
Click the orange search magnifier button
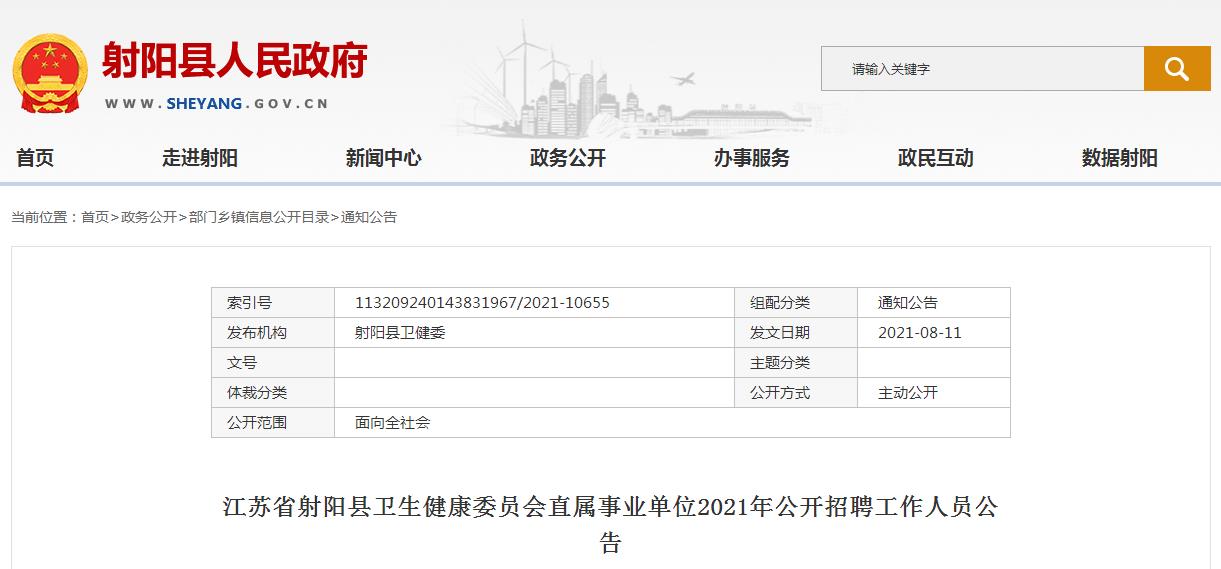tap(1176, 69)
